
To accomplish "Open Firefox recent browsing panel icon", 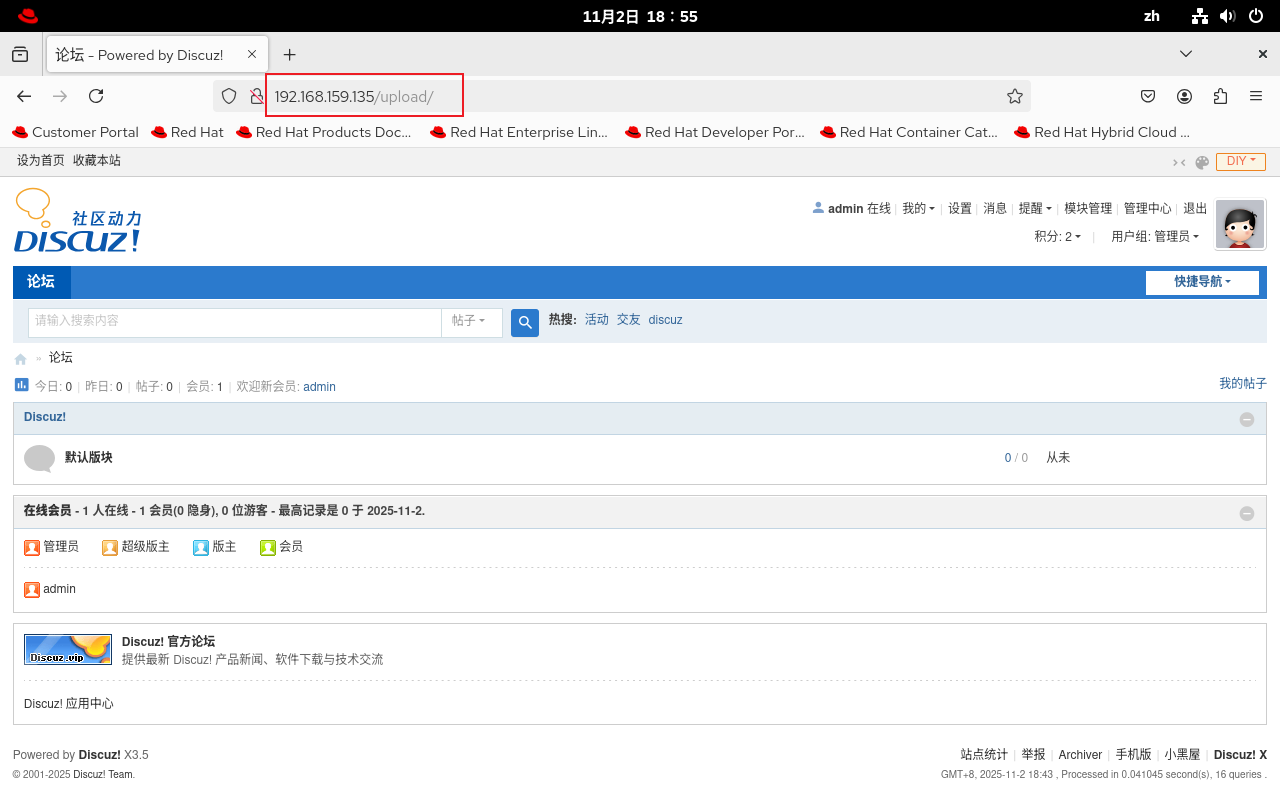I will click(x=20, y=54).
